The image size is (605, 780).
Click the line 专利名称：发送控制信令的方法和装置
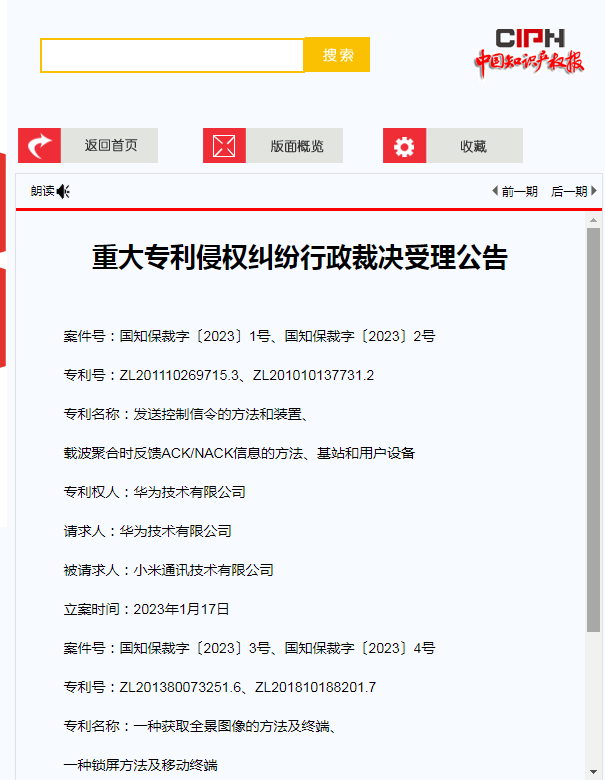coord(187,414)
